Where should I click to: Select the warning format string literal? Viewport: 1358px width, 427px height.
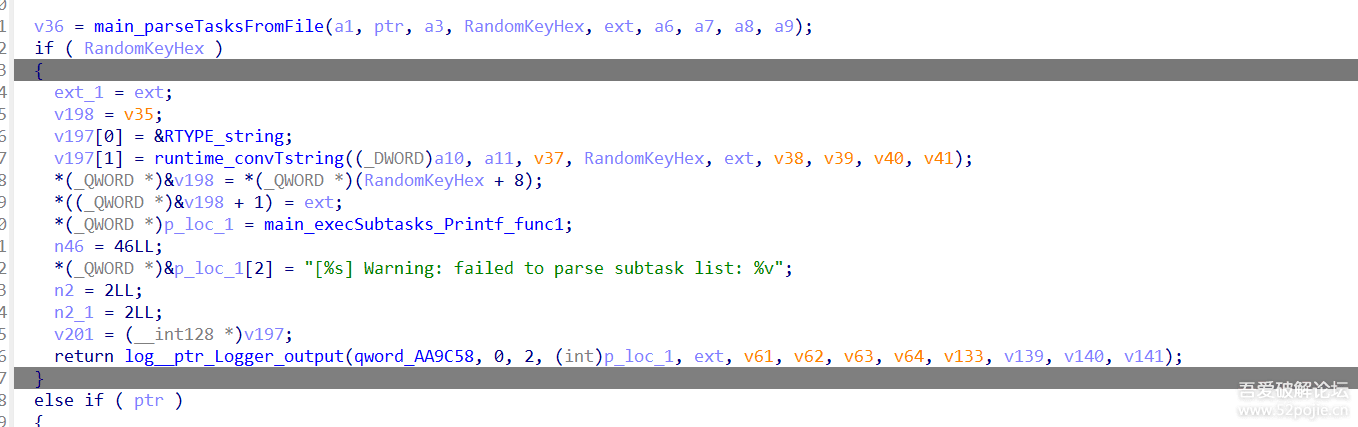549,269
